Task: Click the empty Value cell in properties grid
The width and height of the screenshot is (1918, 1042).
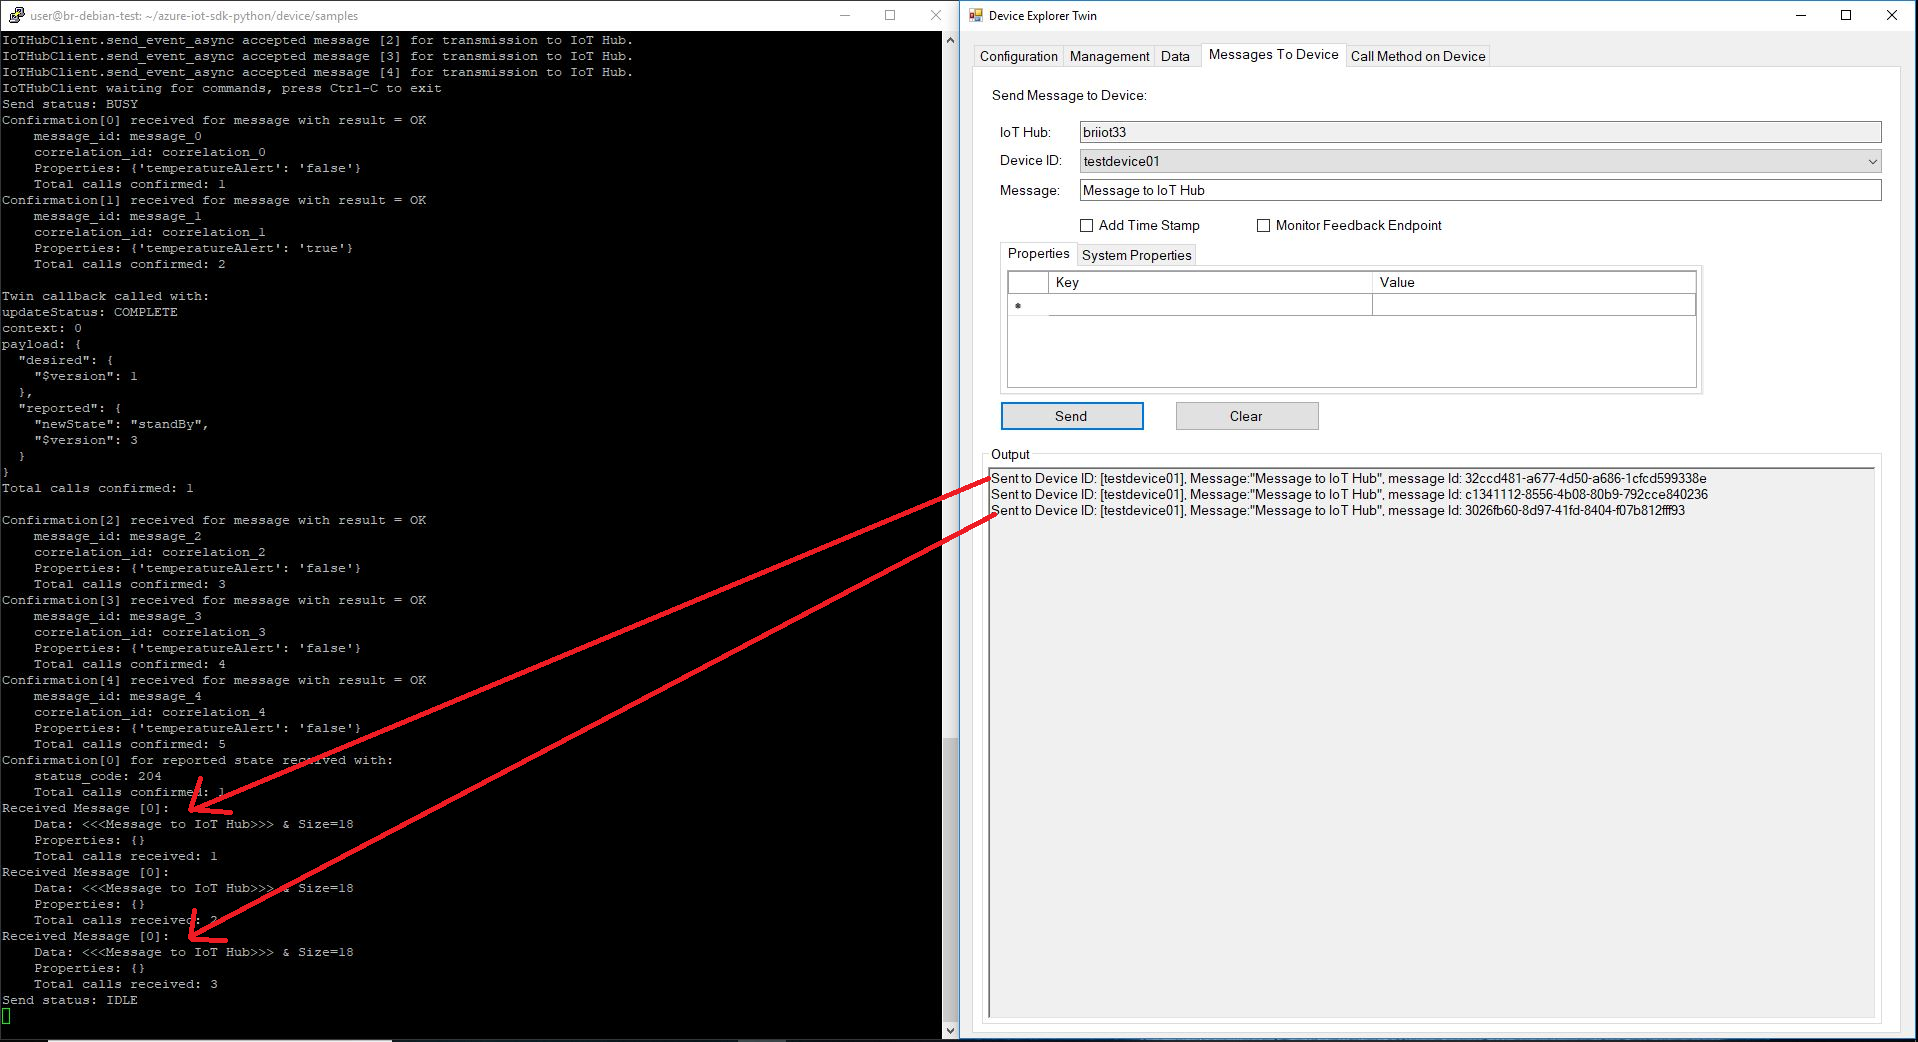Action: coord(1534,305)
